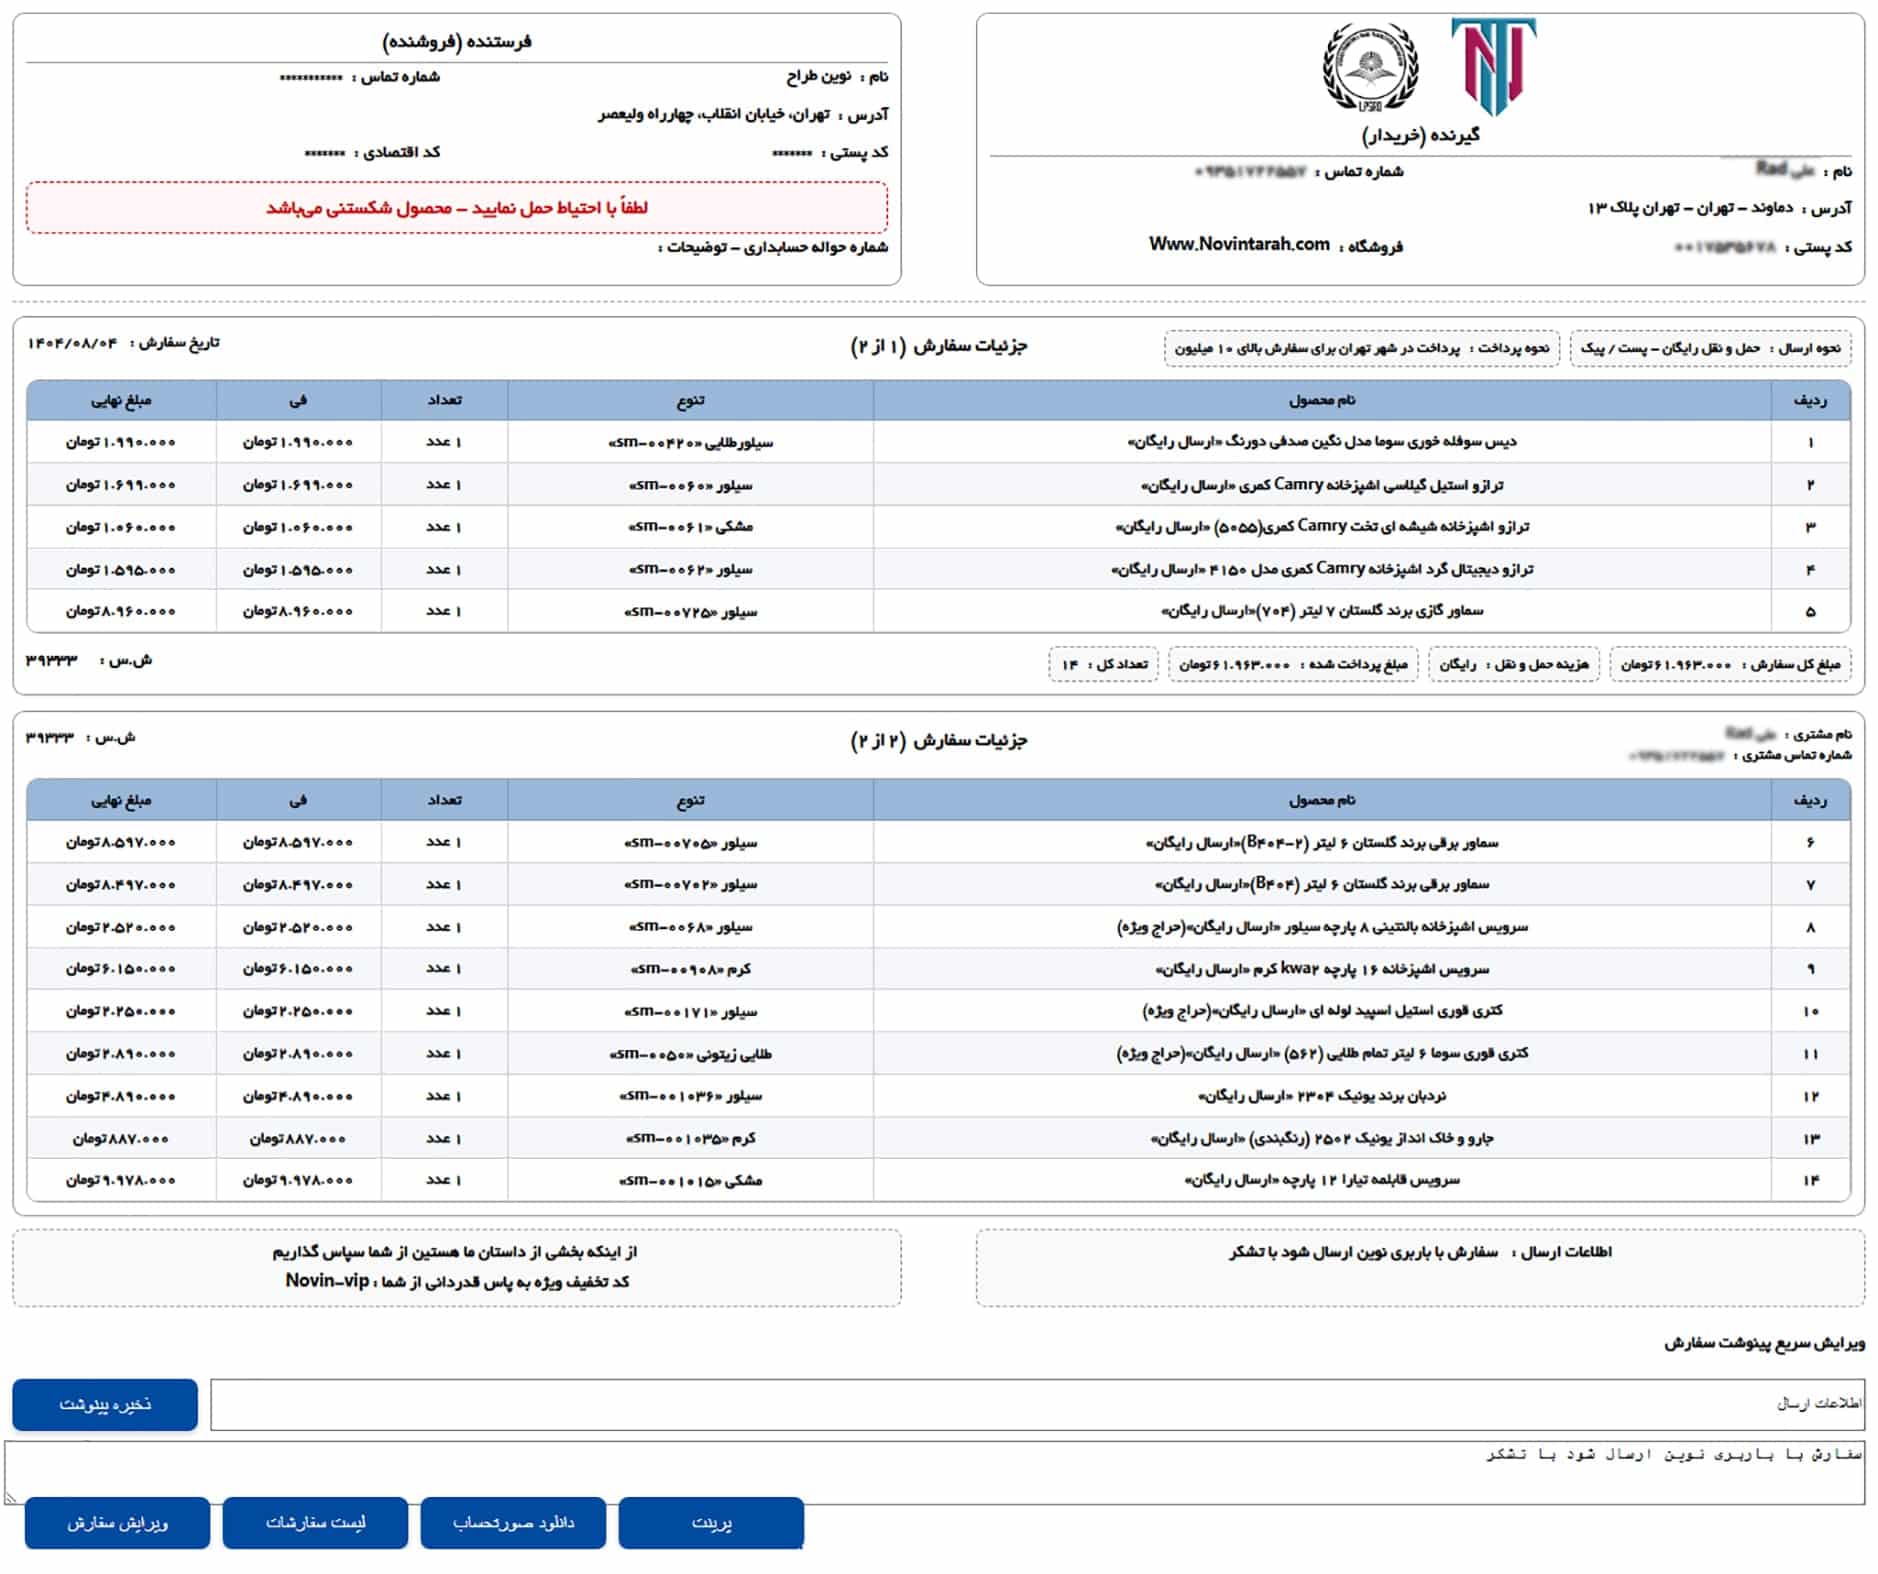This screenshot has height=1574, width=1878.
Task: Click the shipping note text area
Action: click(x=940, y=1462)
